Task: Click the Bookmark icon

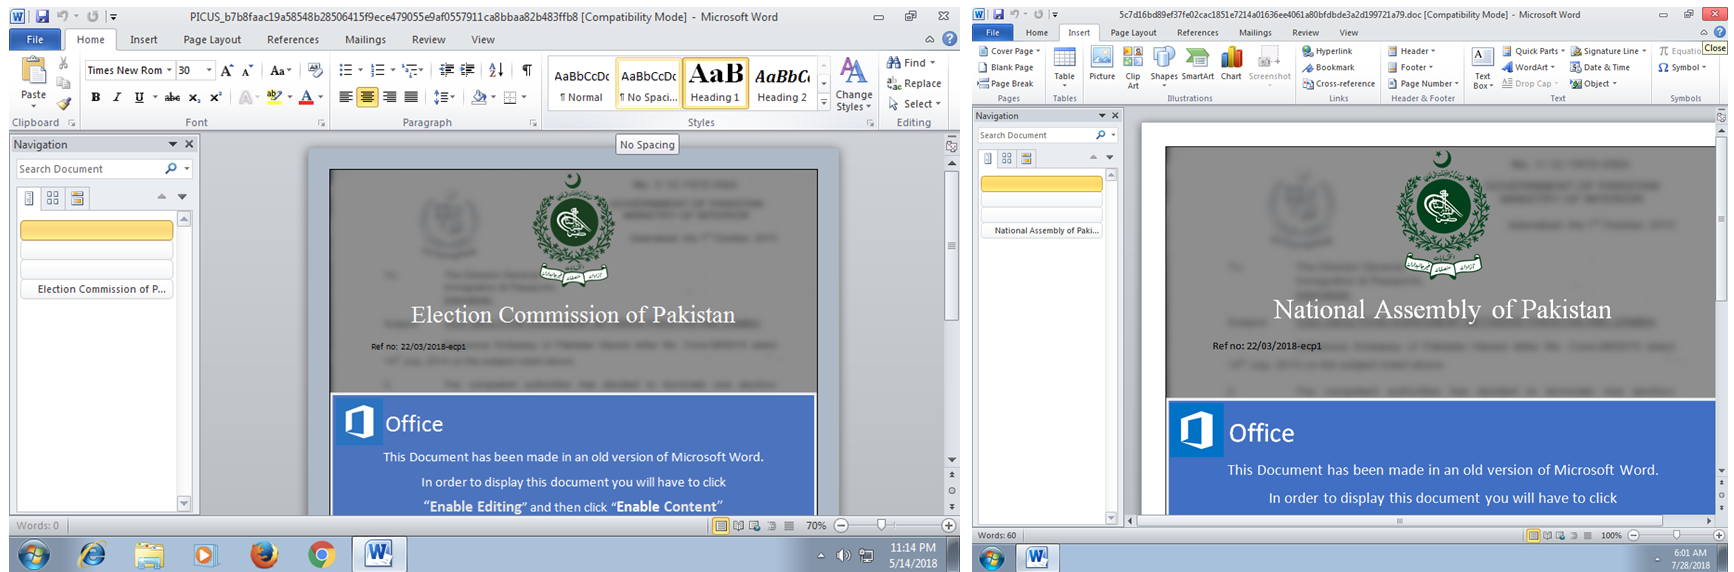Action: [1328, 68]
